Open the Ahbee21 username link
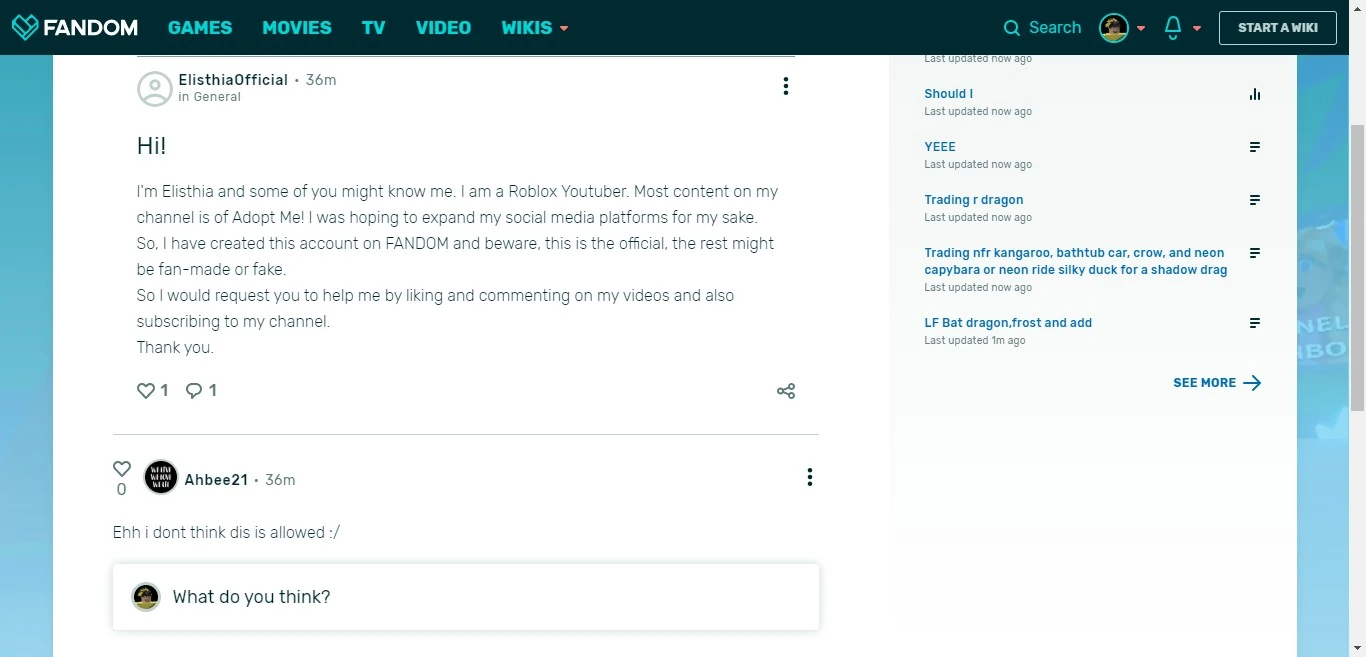This screenshot has width=1366, height=657. coord(216,480)
